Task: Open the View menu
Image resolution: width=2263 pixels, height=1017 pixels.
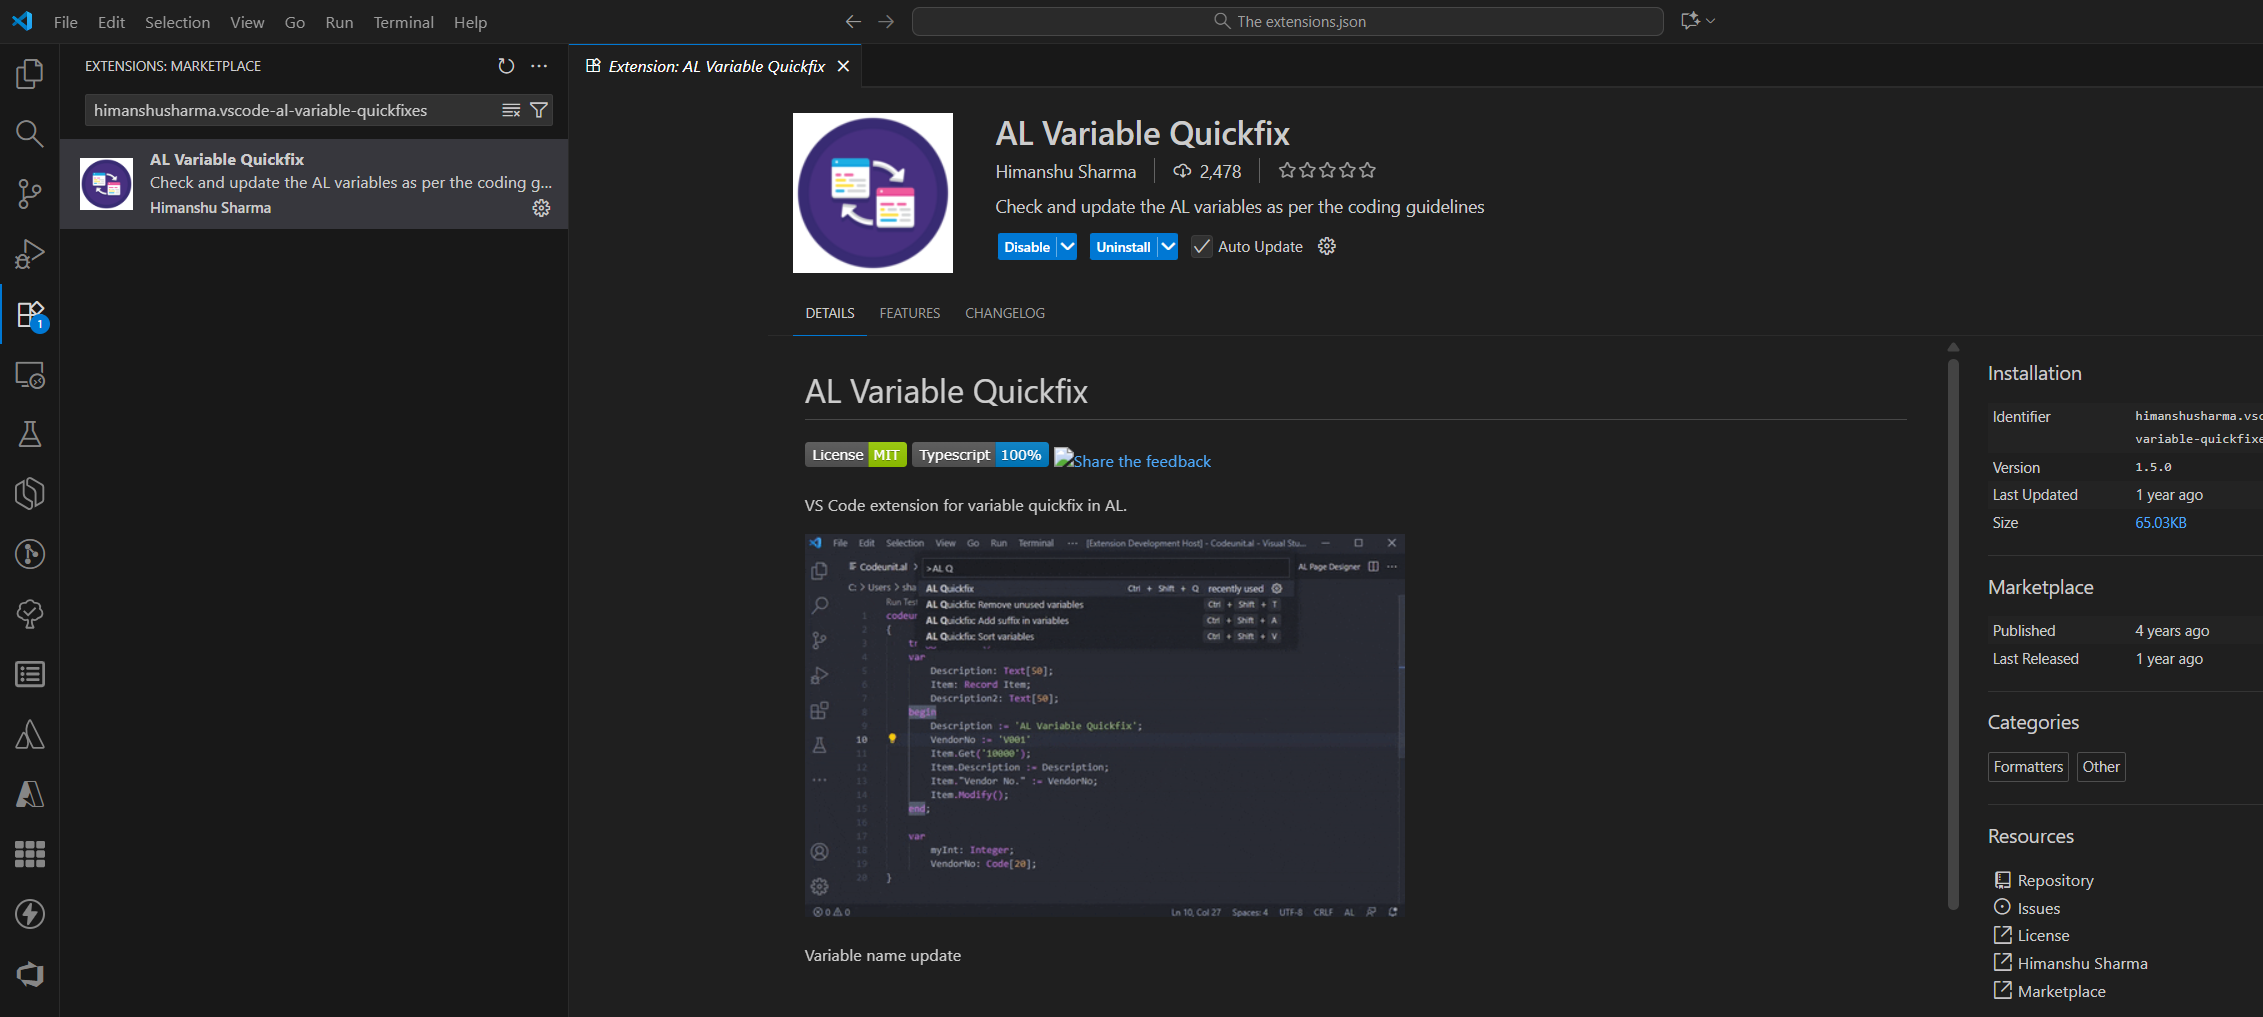Action: [x=247, y=22]
